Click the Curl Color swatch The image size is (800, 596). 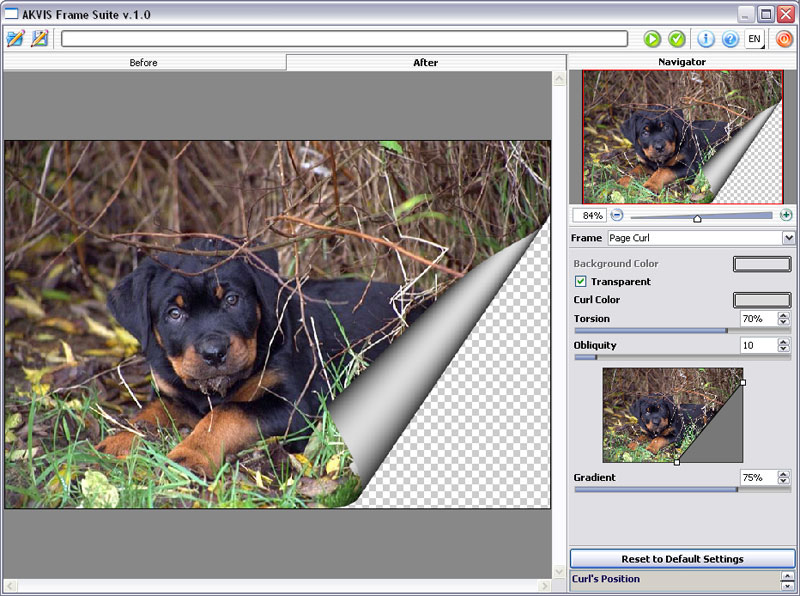click(762, 300)
